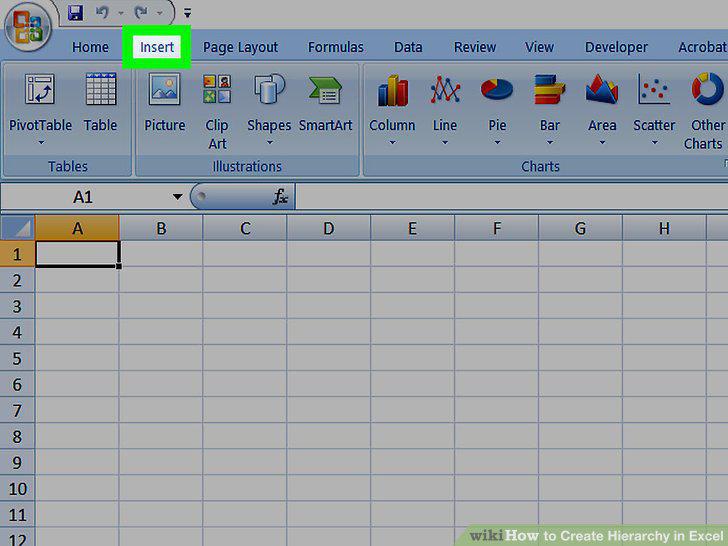The height and width of the screenshot is (546, 728).
Task: Select row 1 header
Action: point(17,254)
